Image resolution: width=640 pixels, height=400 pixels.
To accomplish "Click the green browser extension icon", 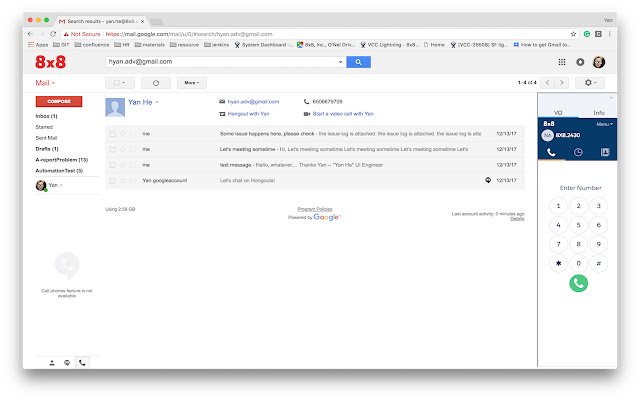I will click(587, 34).
